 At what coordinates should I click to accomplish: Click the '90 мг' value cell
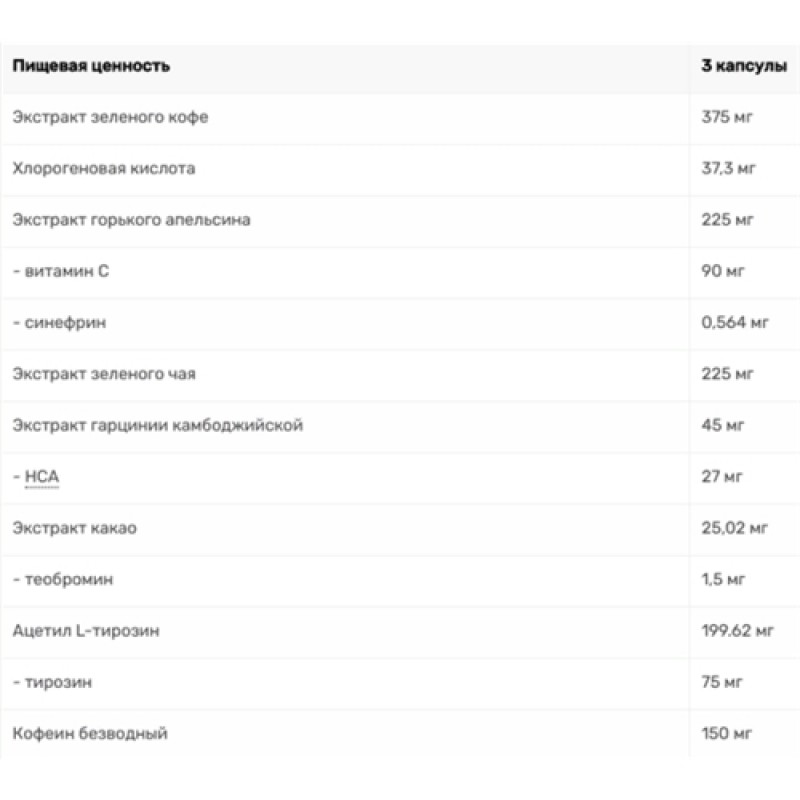pyautogui.click(x=723, y=272)
